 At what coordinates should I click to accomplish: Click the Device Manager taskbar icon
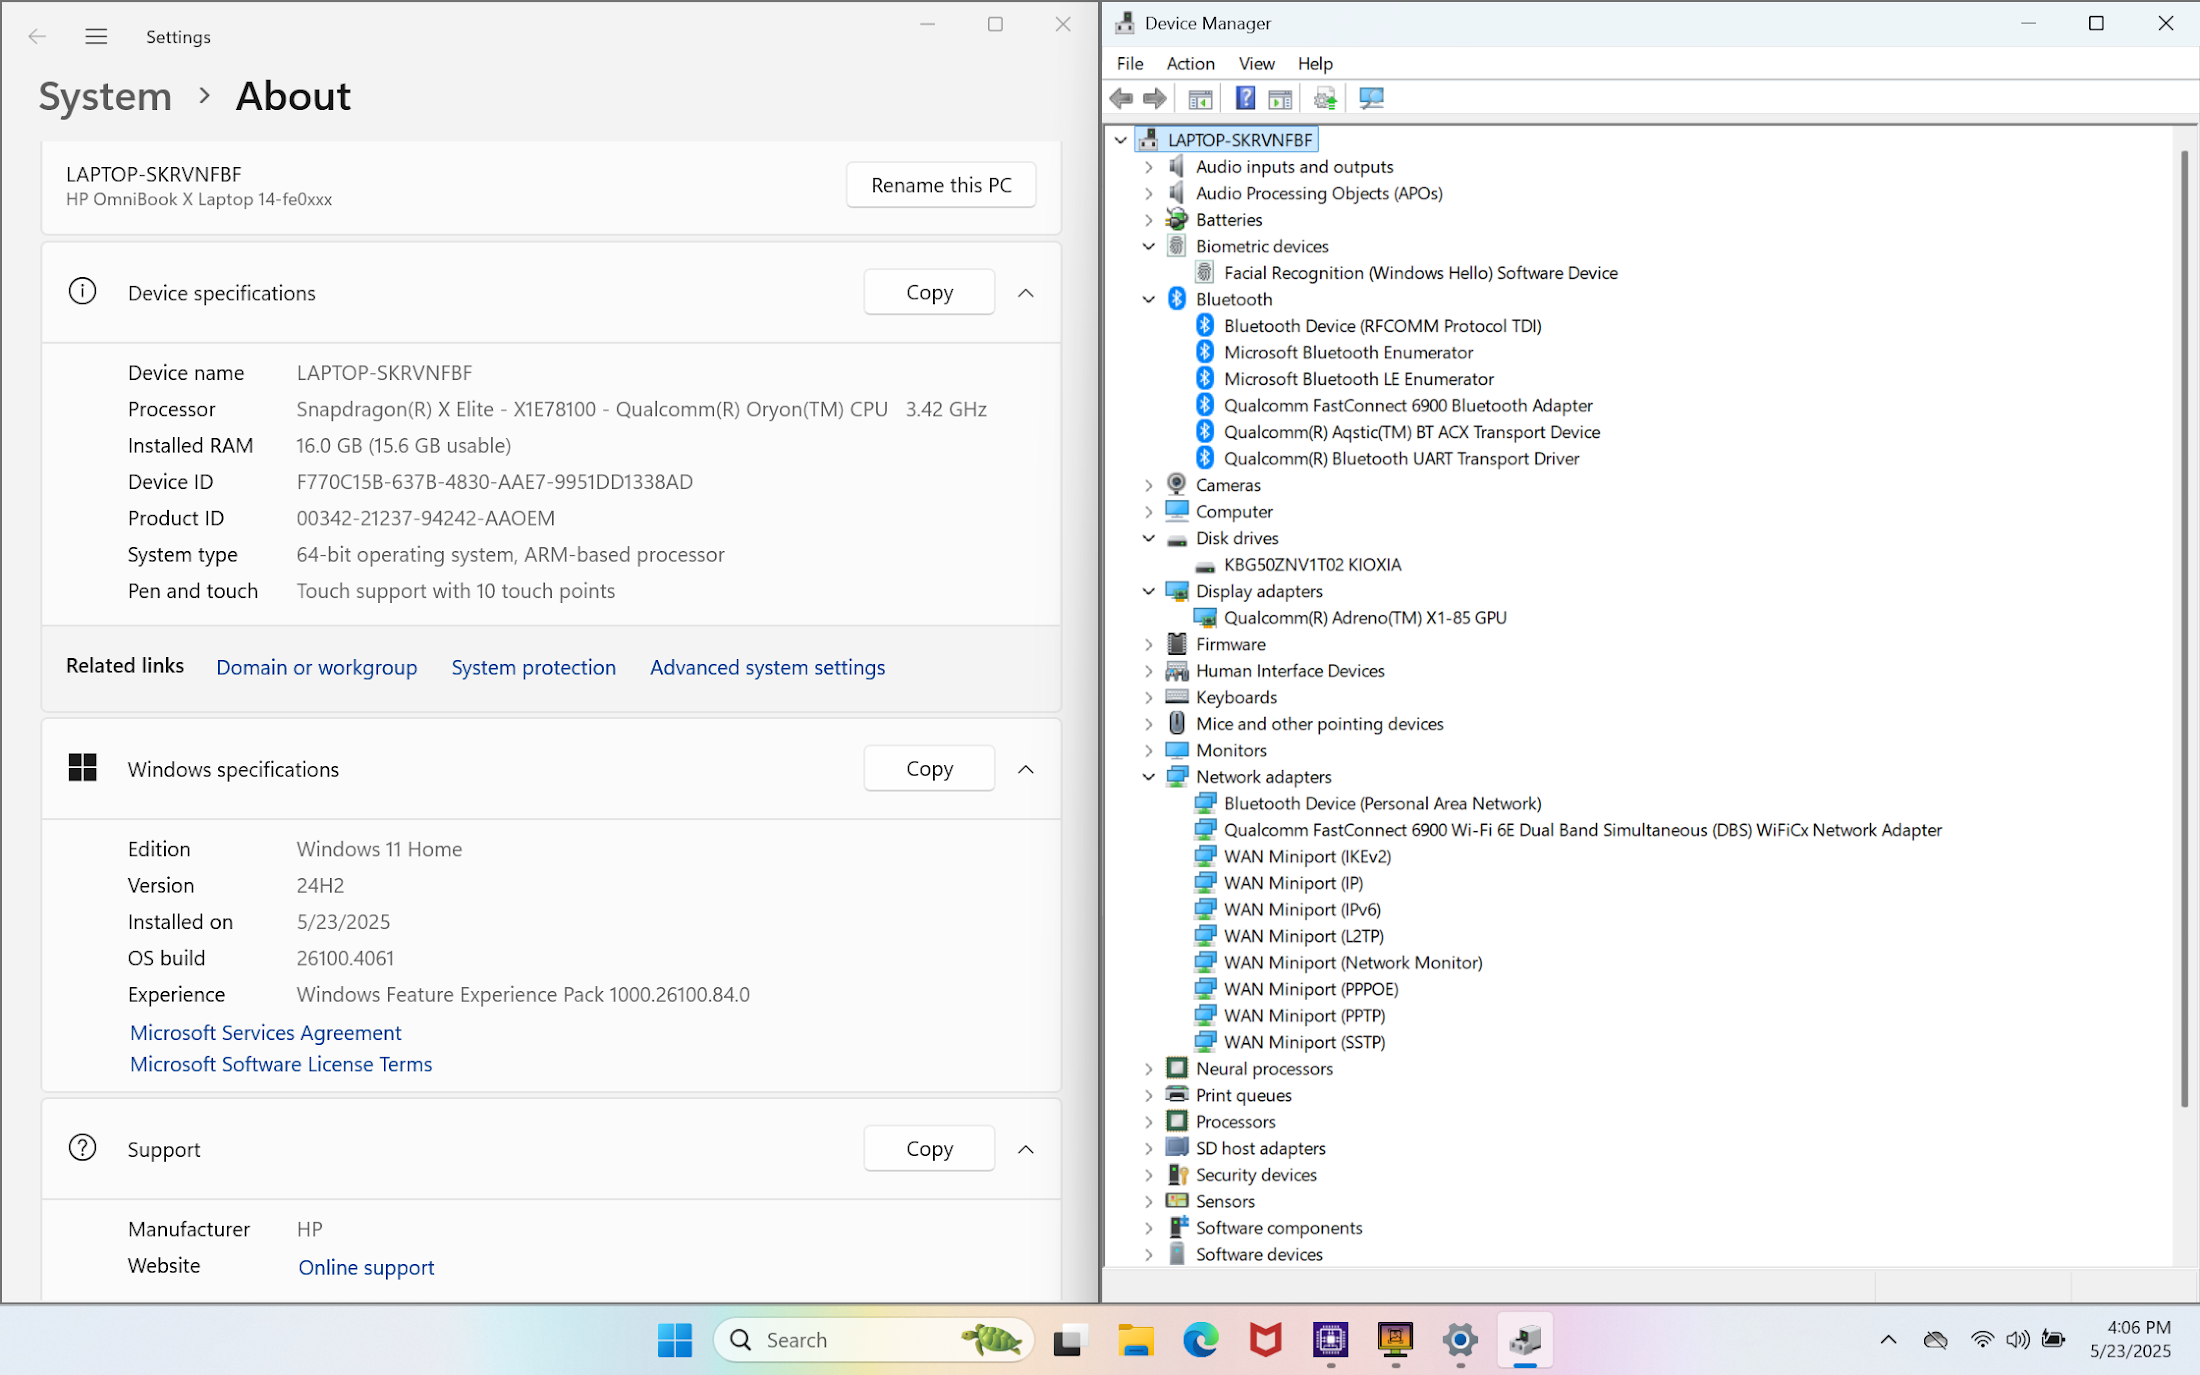click(1525, 1340)
